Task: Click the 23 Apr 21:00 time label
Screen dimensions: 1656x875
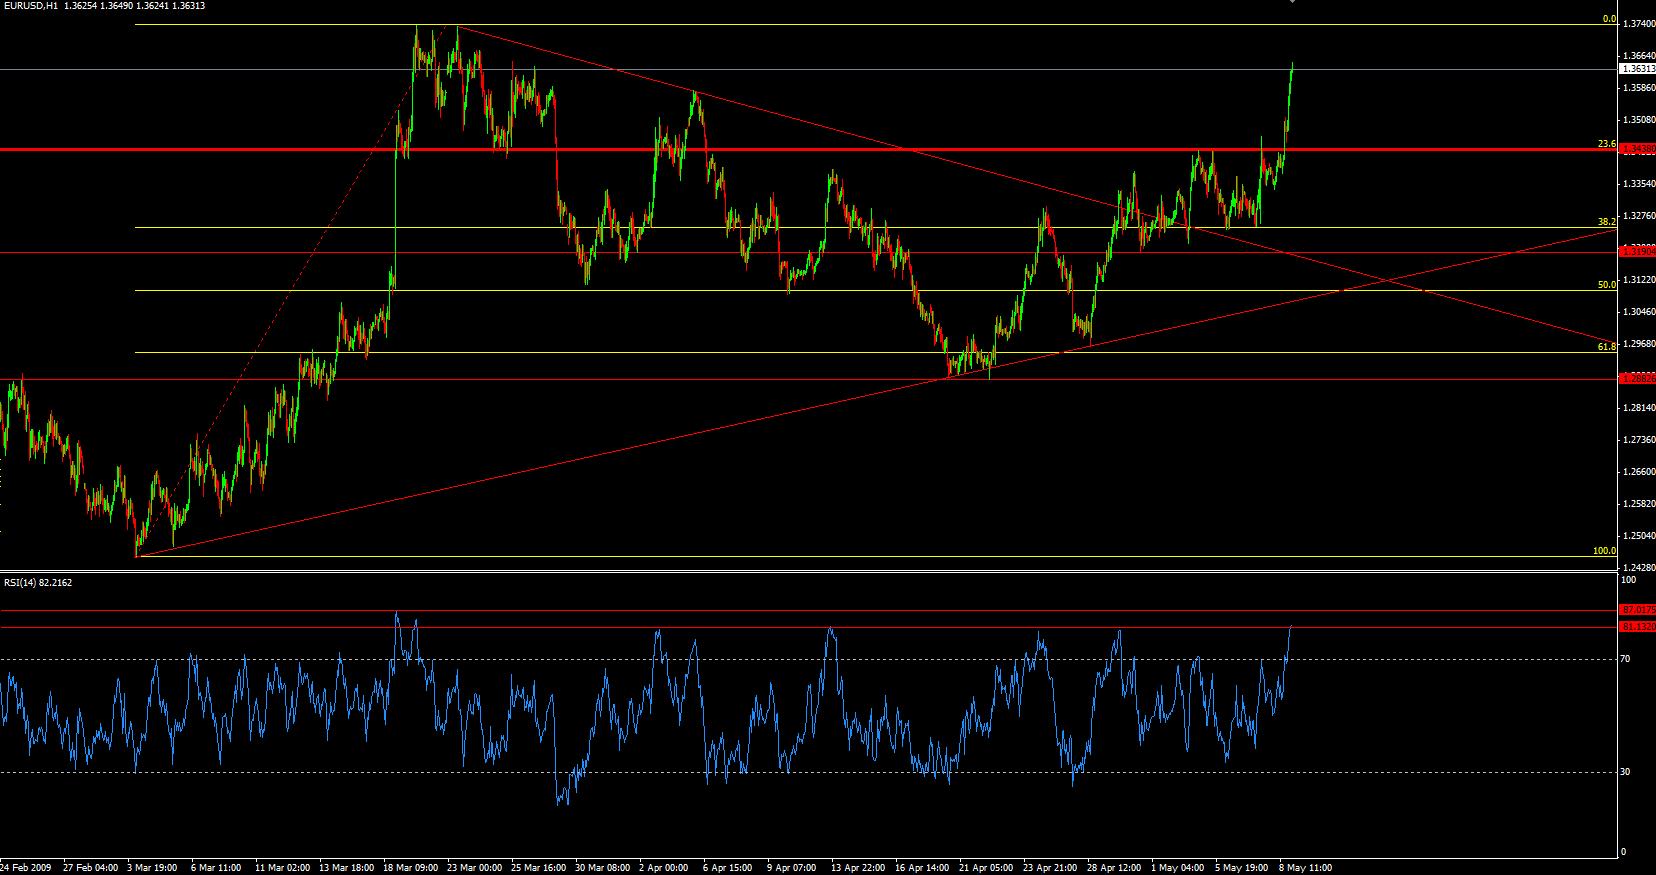Action: (1050, 868)
